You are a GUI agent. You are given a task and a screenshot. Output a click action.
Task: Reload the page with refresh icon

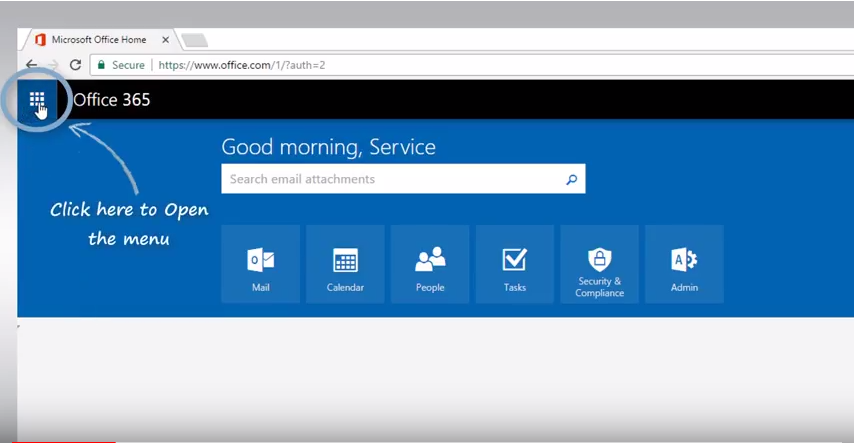[75, 65]
